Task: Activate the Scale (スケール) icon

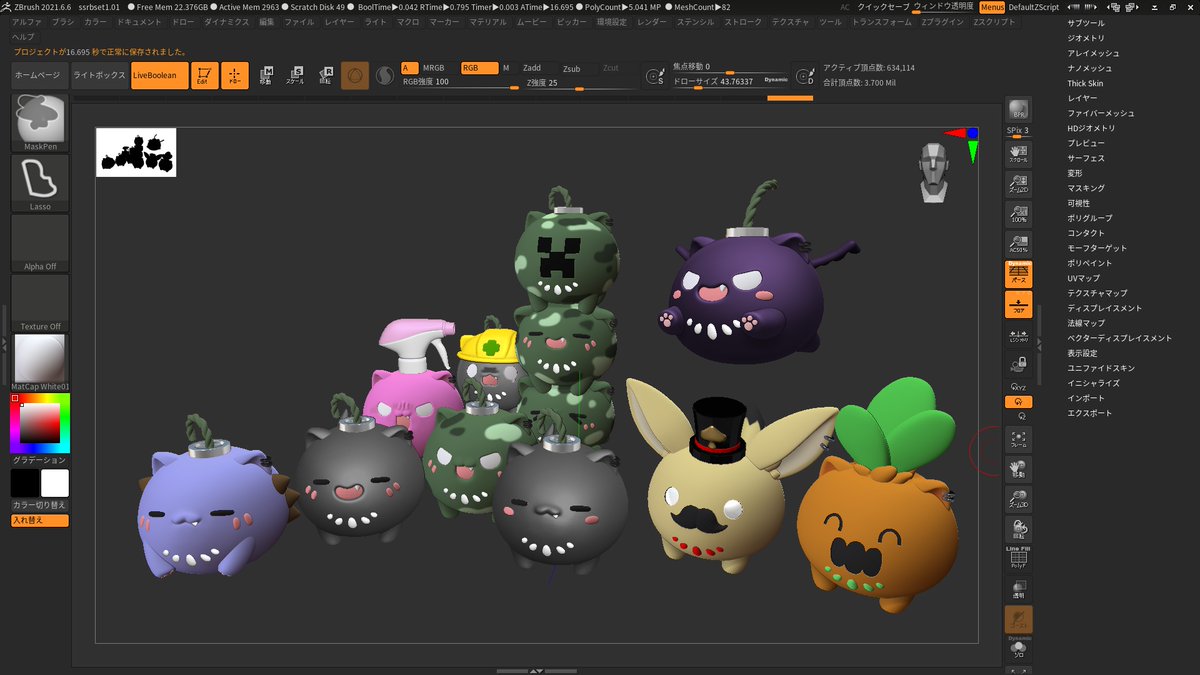Action: coord(296,76)
